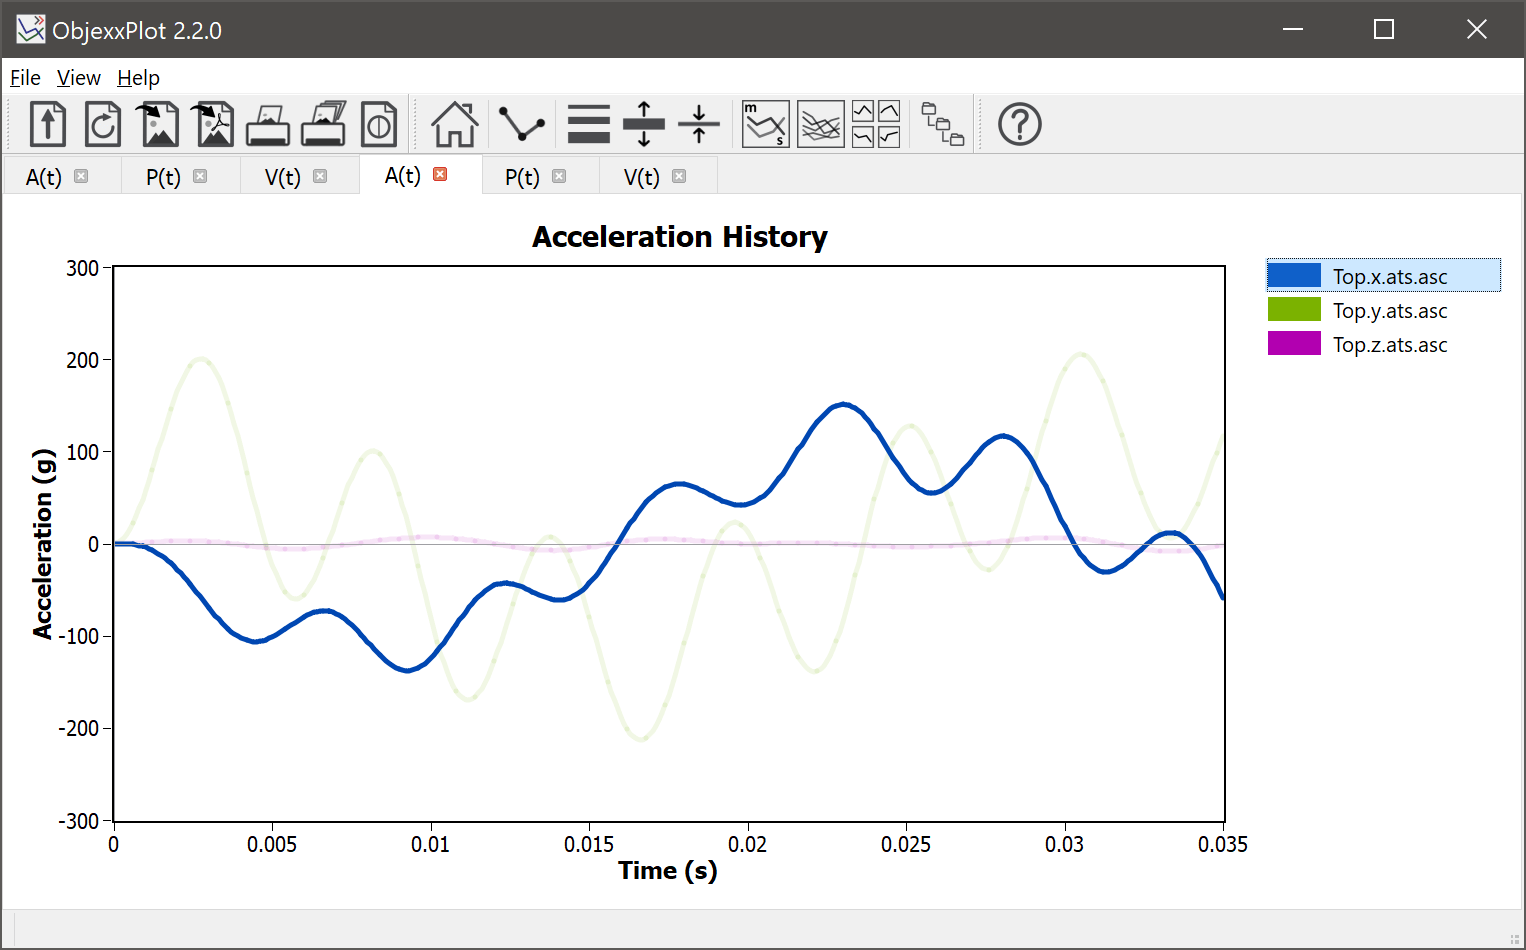Open Help via the question mark icon
Viewport: 1526px width, 950px height.
tap(1019, 123)
